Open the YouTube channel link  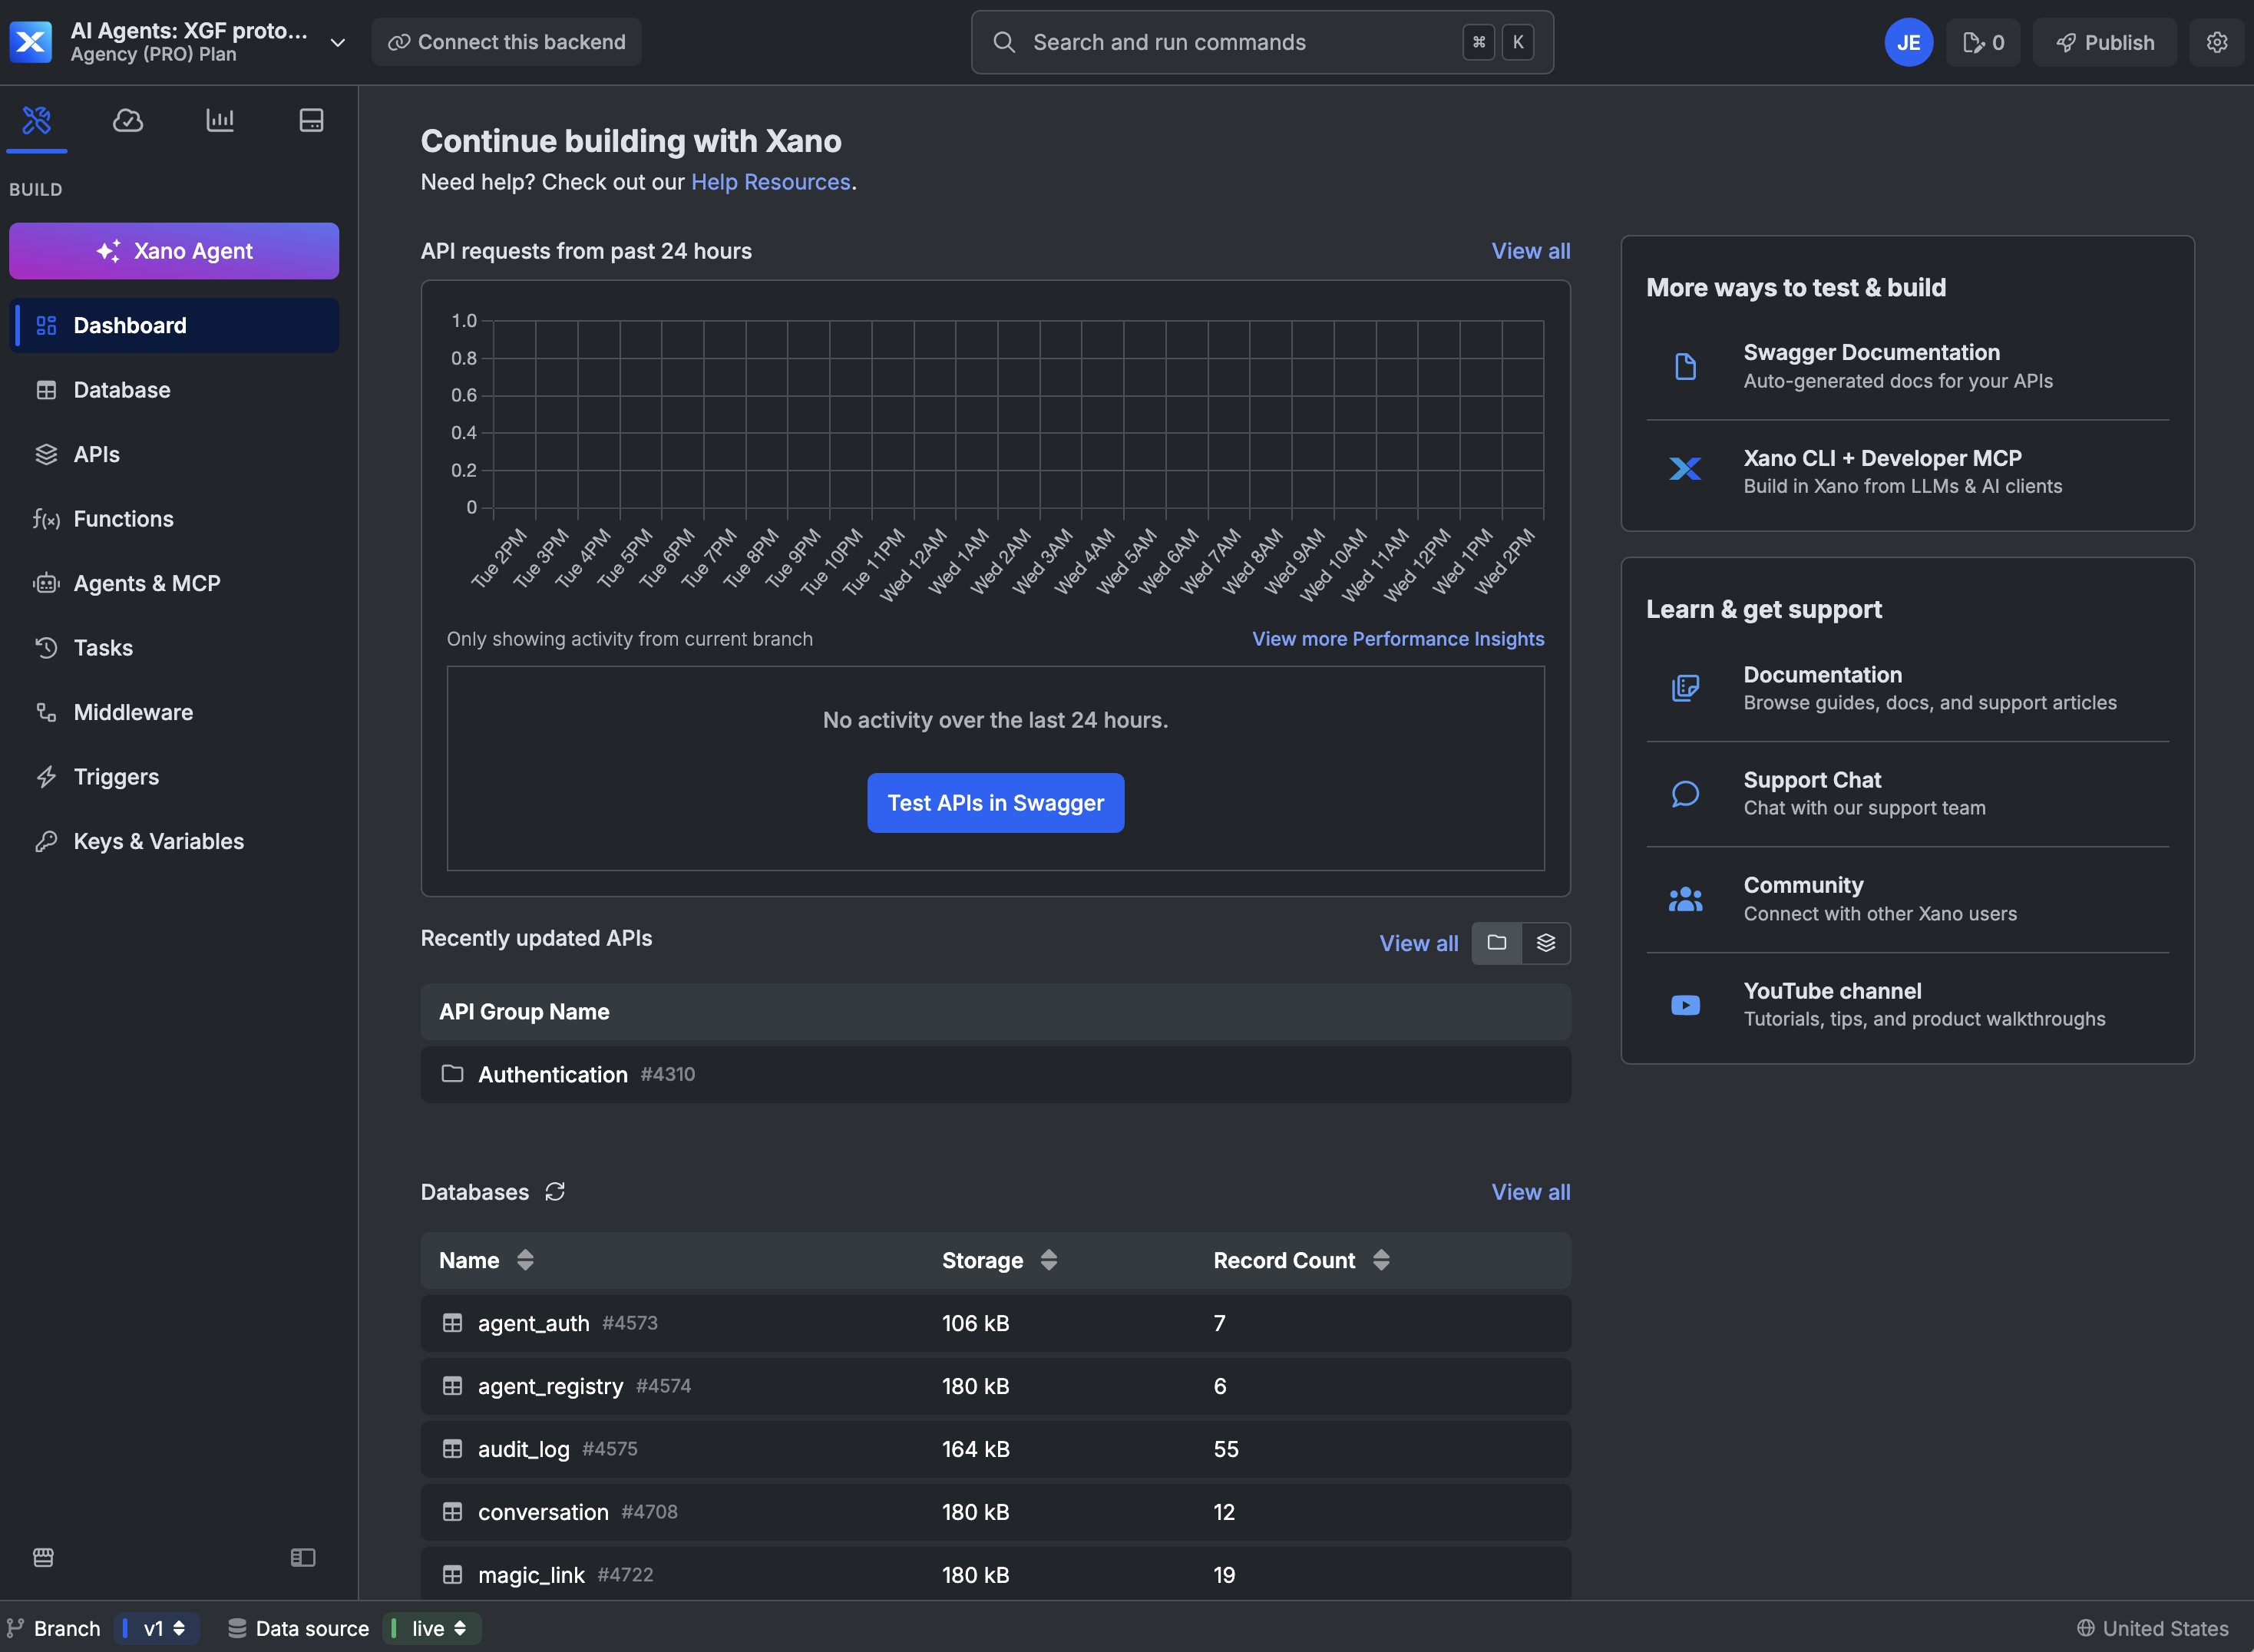tap(1907, 1005)
